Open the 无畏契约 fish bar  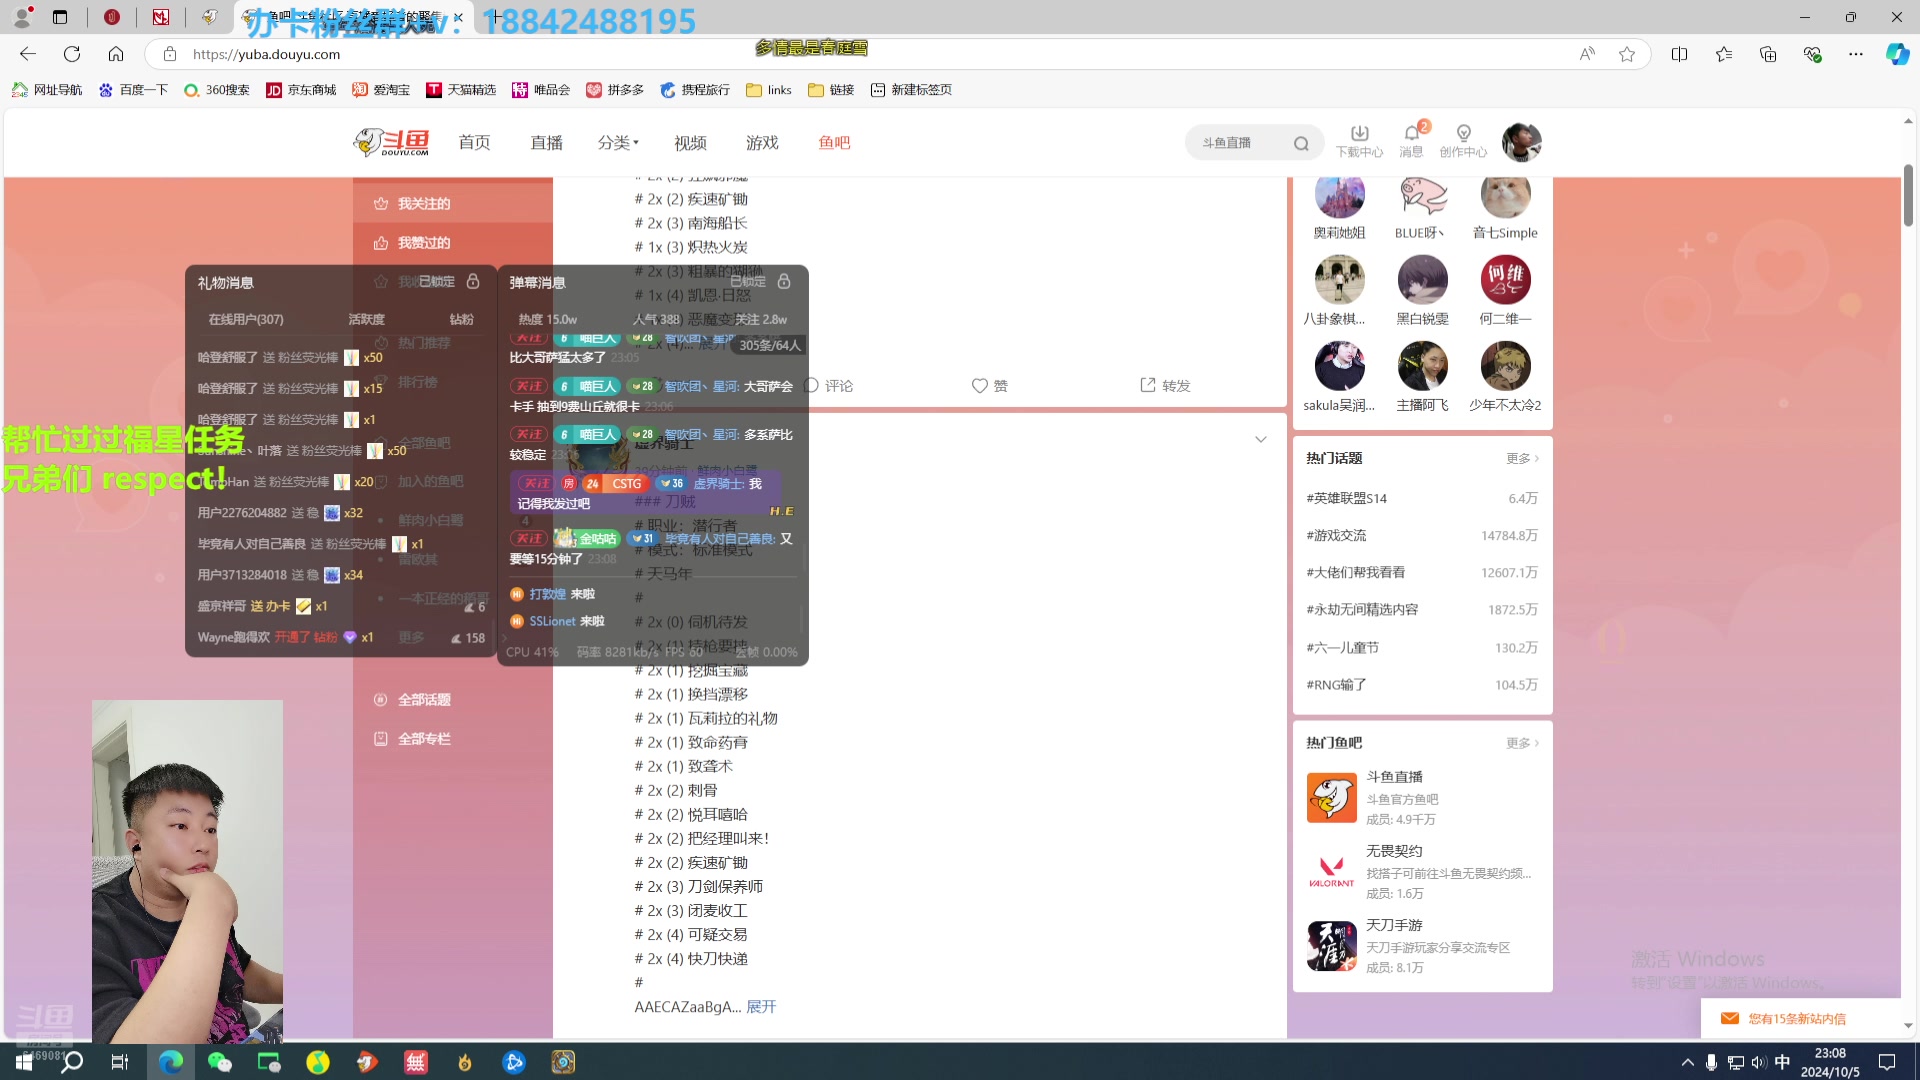click(1422, 871)
